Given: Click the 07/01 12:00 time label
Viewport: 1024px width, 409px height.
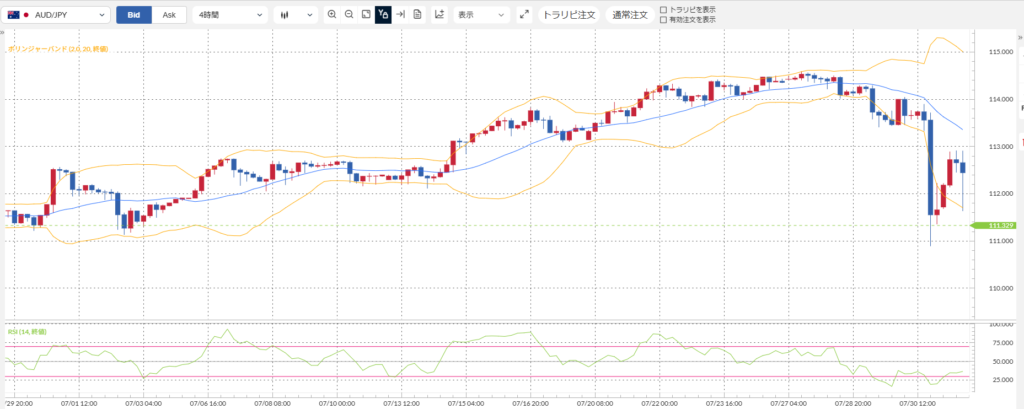Looking at the screenshot, I should [x=78, y=404].
